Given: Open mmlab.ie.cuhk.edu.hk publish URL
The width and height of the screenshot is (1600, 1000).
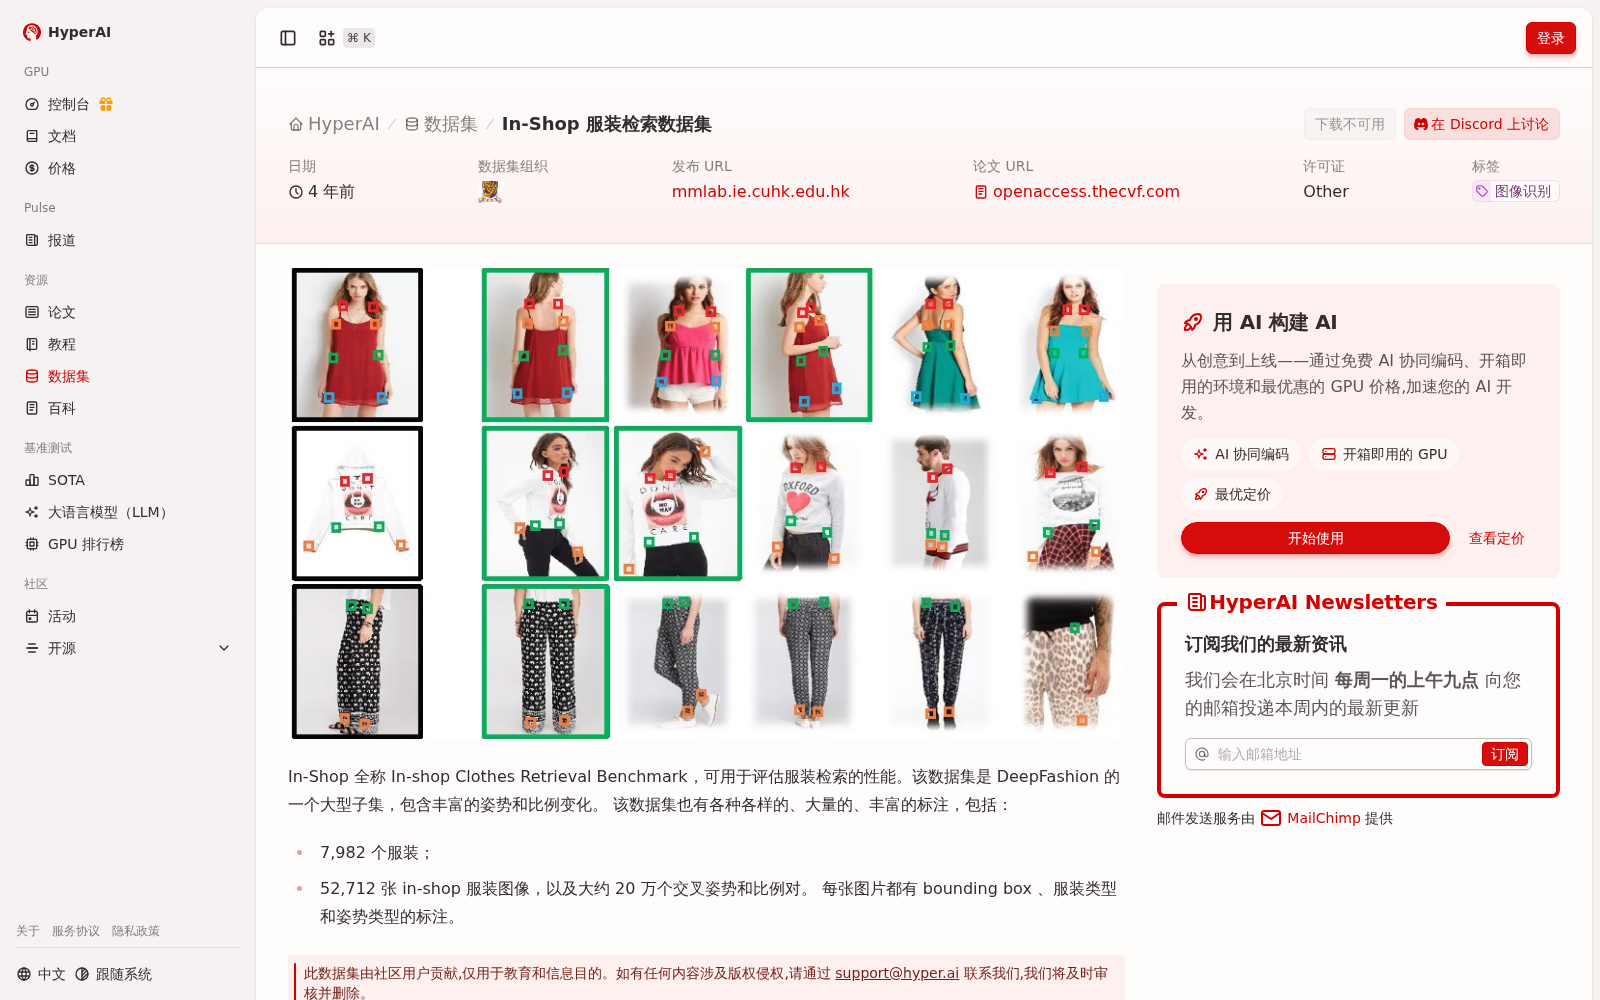Looking at the screenshot, I should (760, 191).
